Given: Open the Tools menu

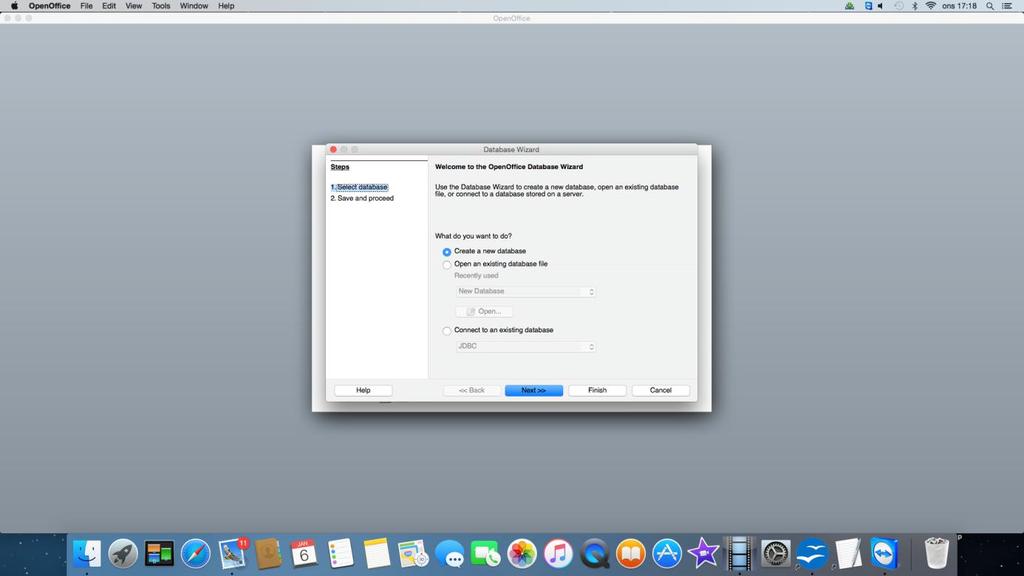Looking at the screenshot, I should pyautogui.click(x=161, y=6).
